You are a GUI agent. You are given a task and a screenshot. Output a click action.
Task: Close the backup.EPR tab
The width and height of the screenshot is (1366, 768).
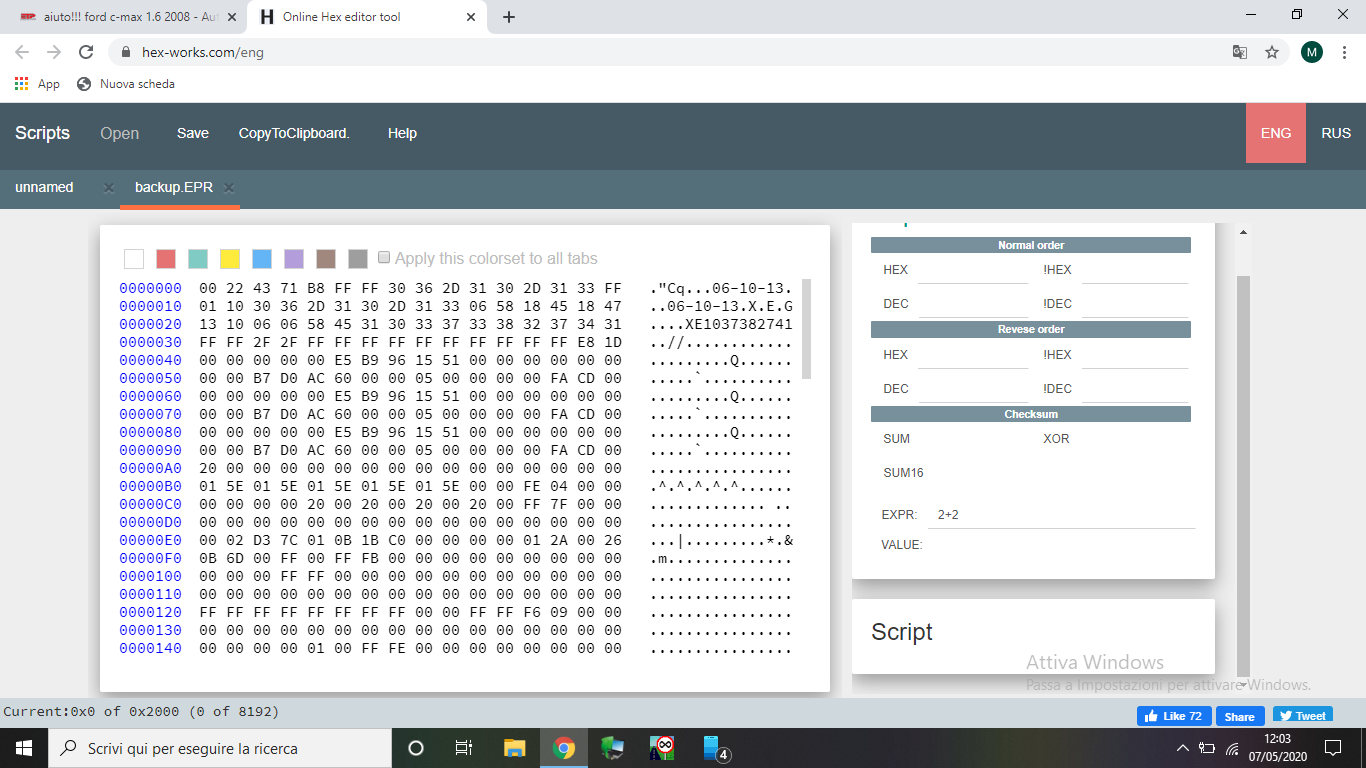point(229,188)
